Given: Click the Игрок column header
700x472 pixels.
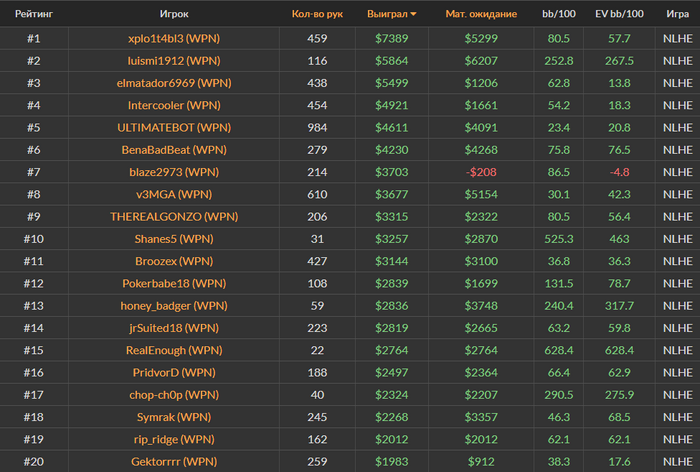Looking at the screenshot, I should (174, 14).
